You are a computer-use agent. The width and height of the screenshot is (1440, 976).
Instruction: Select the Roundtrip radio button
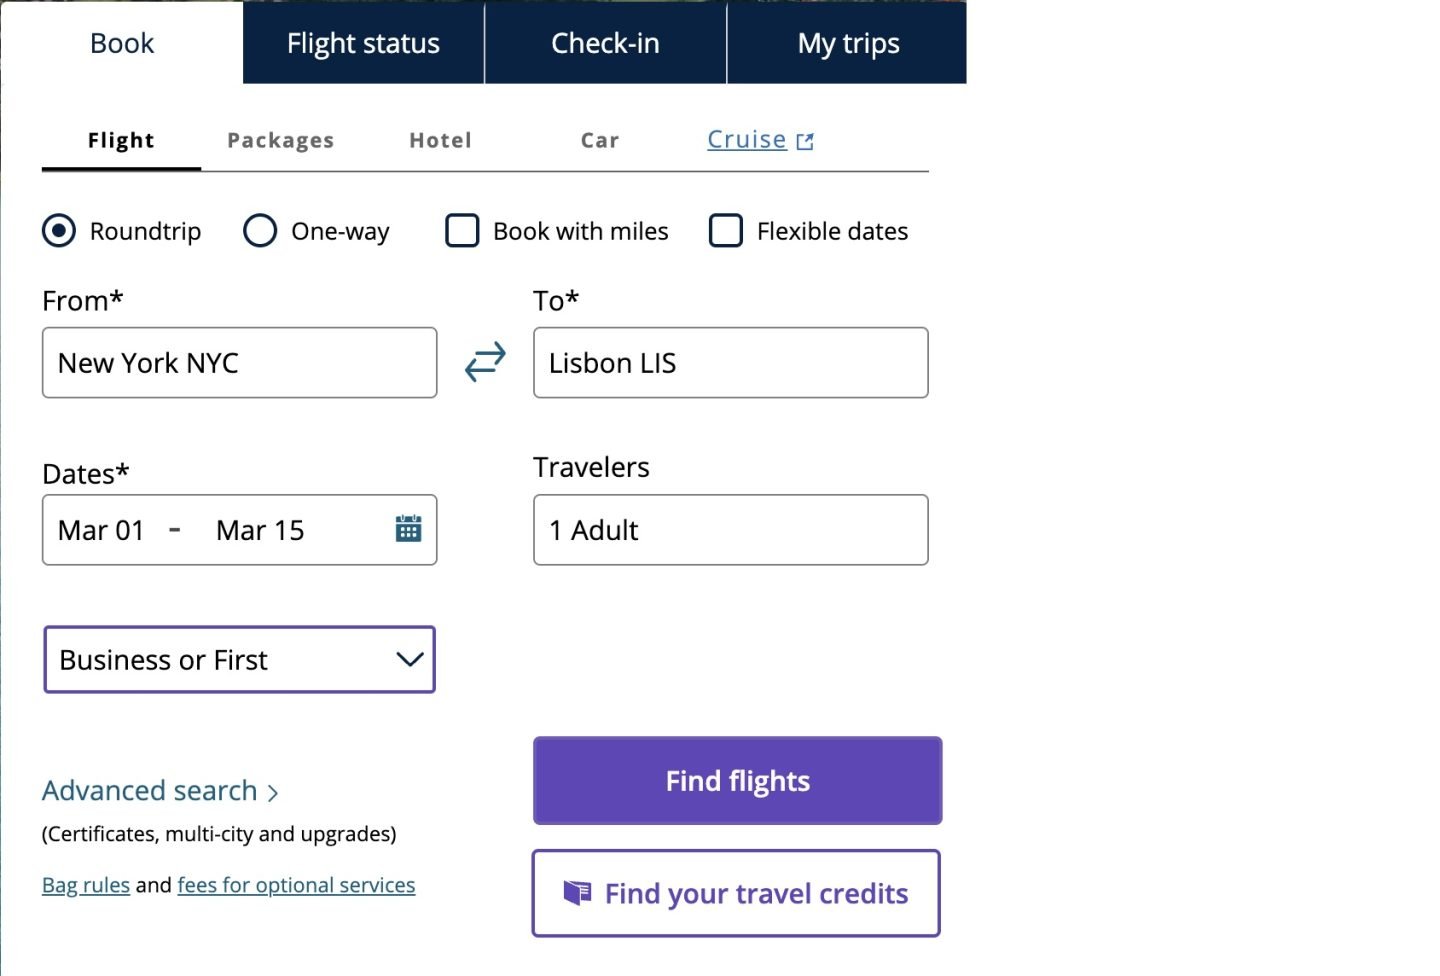click(59, 231)
